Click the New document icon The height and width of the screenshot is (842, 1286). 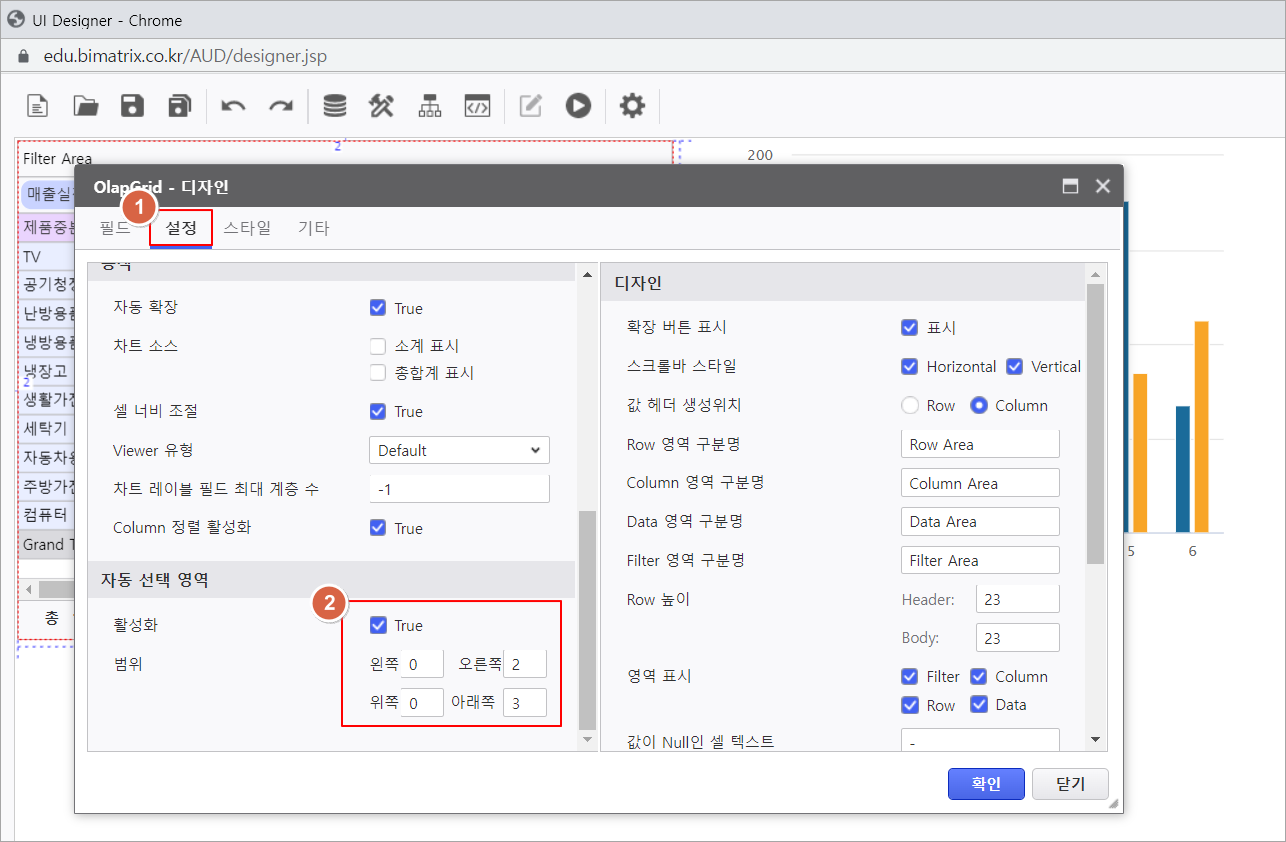pos(37,105)
